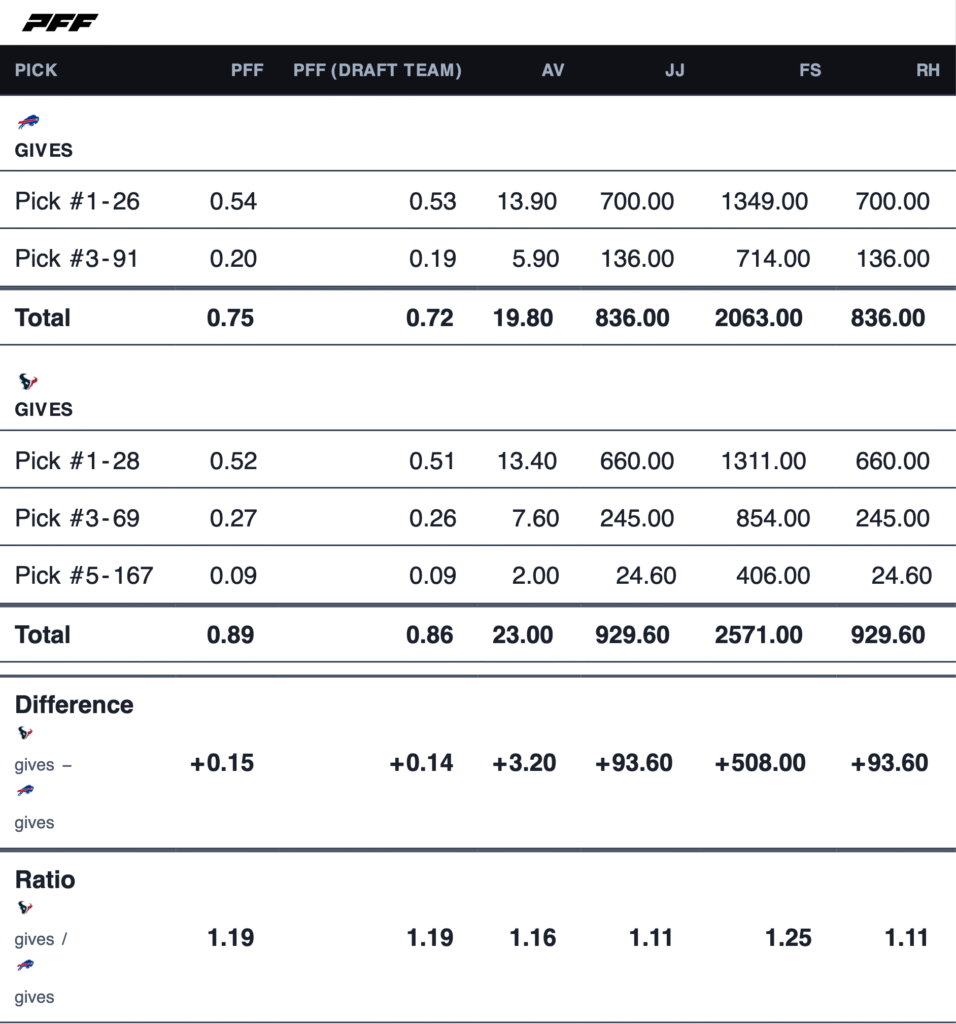Click the 1.25 ratio value
The width and height of the screenshot is (956, 1024).
[x=790, y=938]
